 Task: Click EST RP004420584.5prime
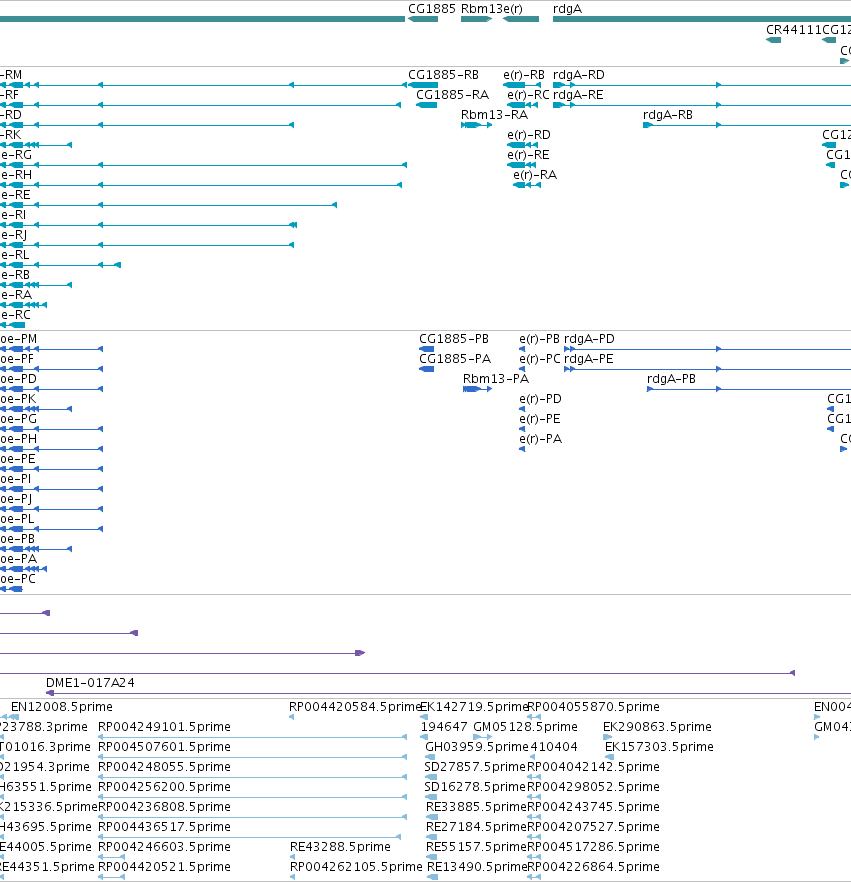click(355, 707)
